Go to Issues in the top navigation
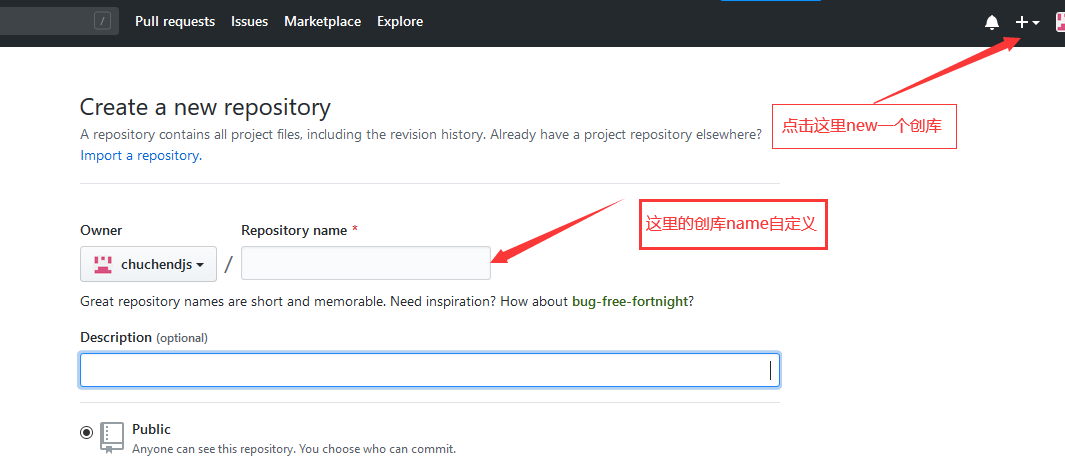The height and width of the screenshot is (467, 1065). (x=249, y=22)
